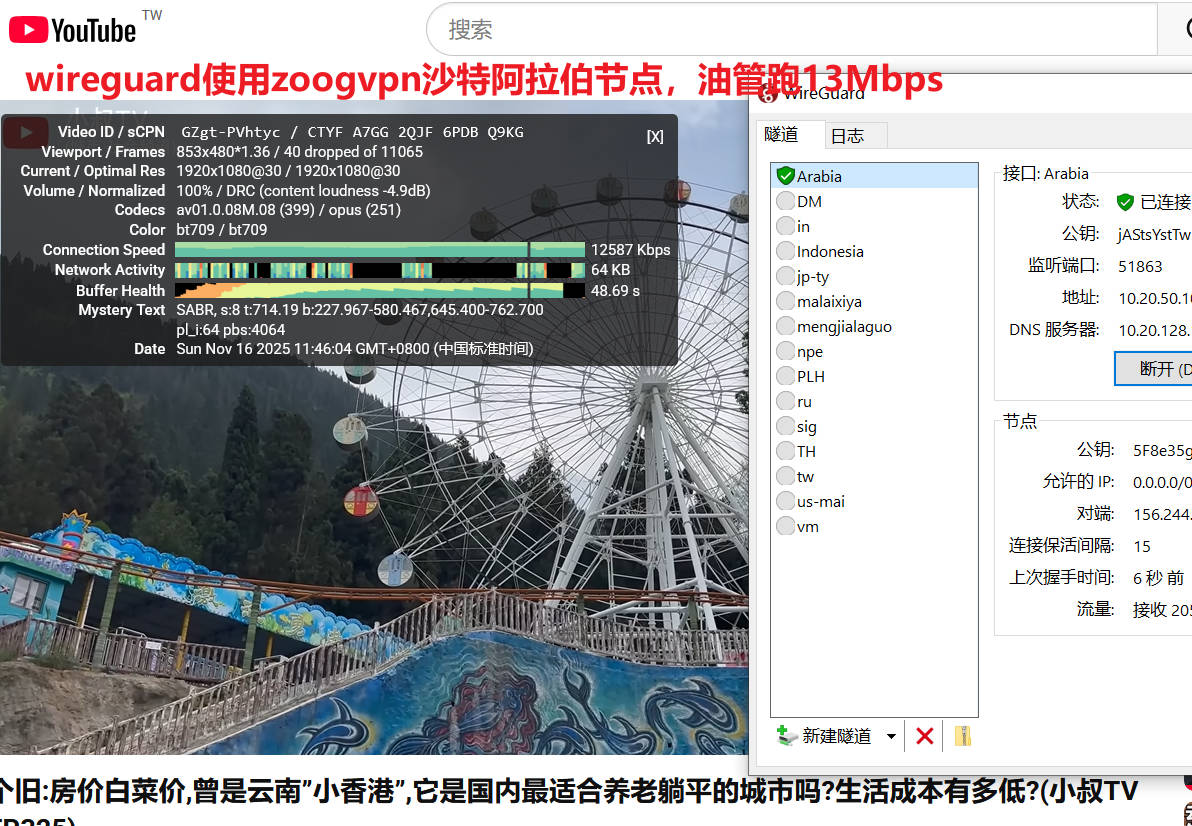Viewport: 1192px width, 826px height.
Task: Click the status circle icon beside ru
Action: click(785, 401)
